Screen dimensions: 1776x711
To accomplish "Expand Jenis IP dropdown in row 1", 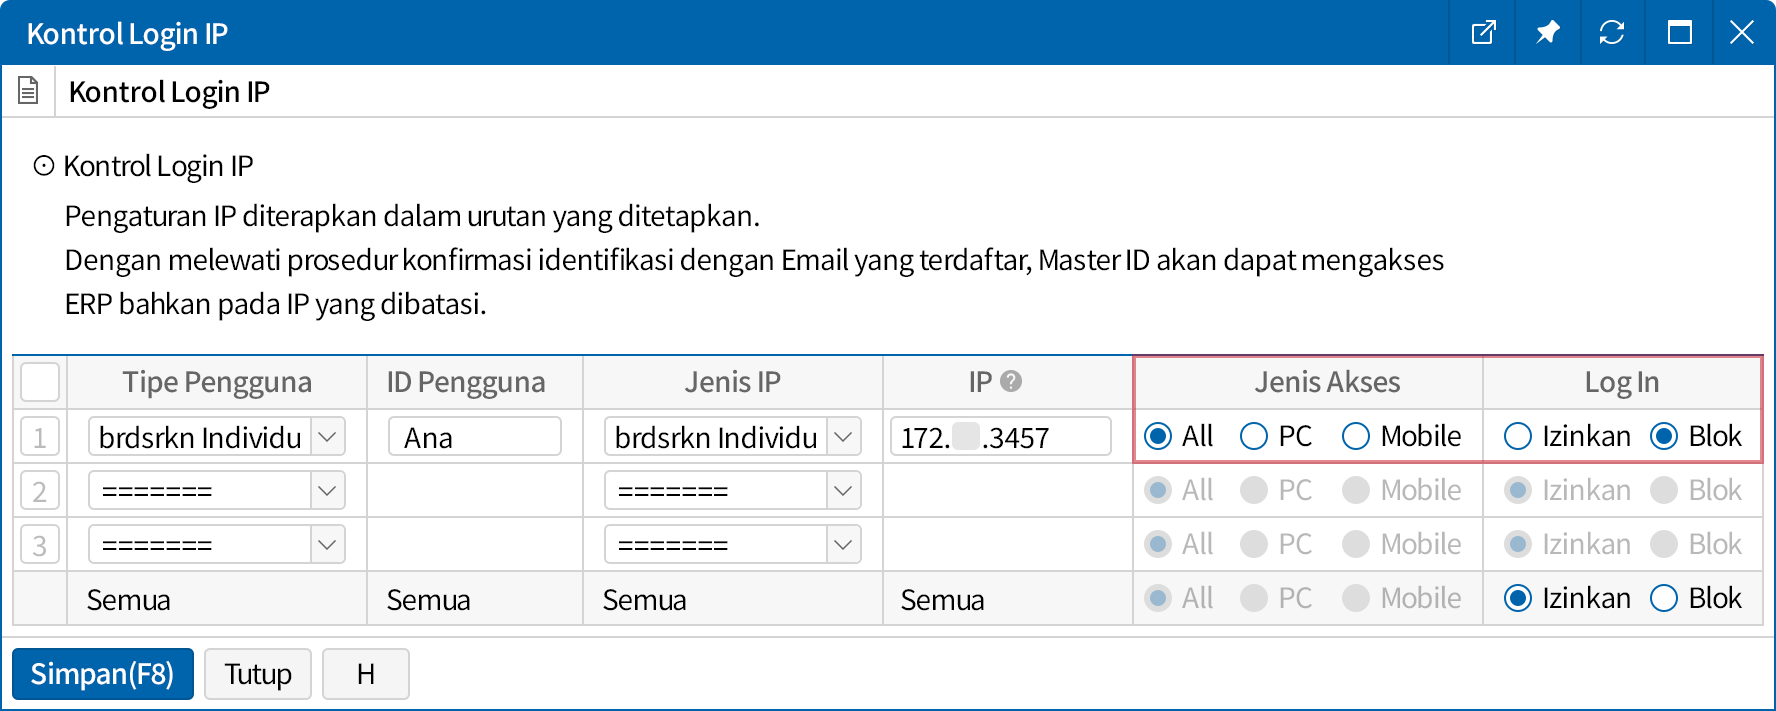I will pyautogui.click(x=843, y=437).
